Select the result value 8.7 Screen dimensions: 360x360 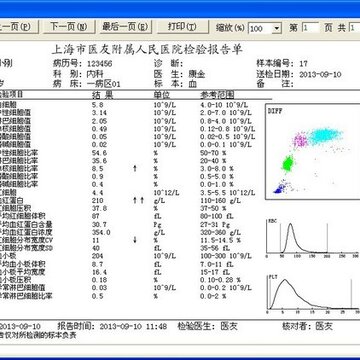[99, 264]
